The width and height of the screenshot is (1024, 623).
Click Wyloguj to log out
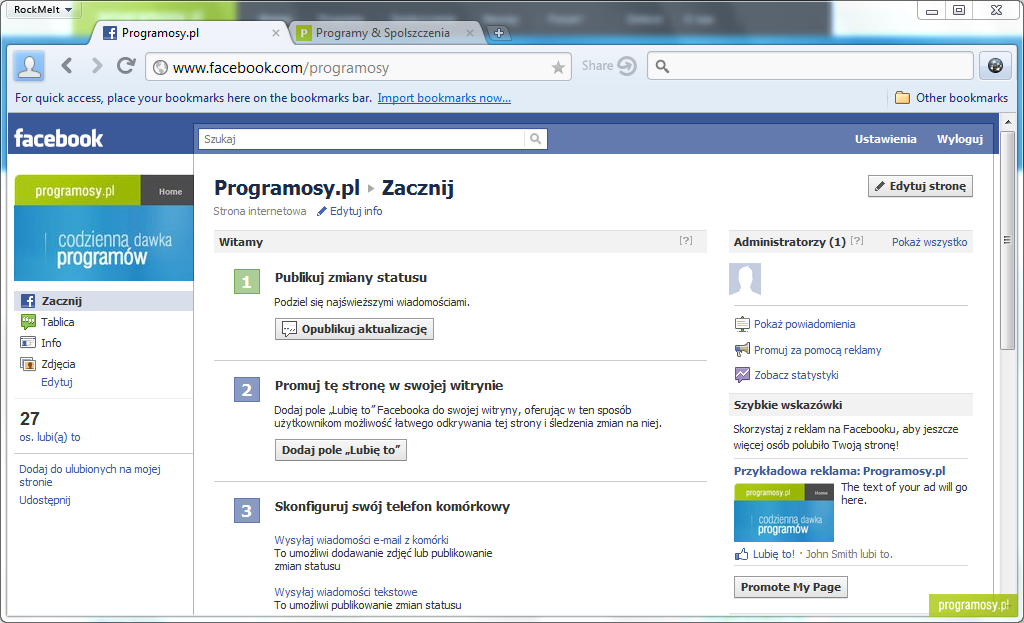[x=959, y=139]
